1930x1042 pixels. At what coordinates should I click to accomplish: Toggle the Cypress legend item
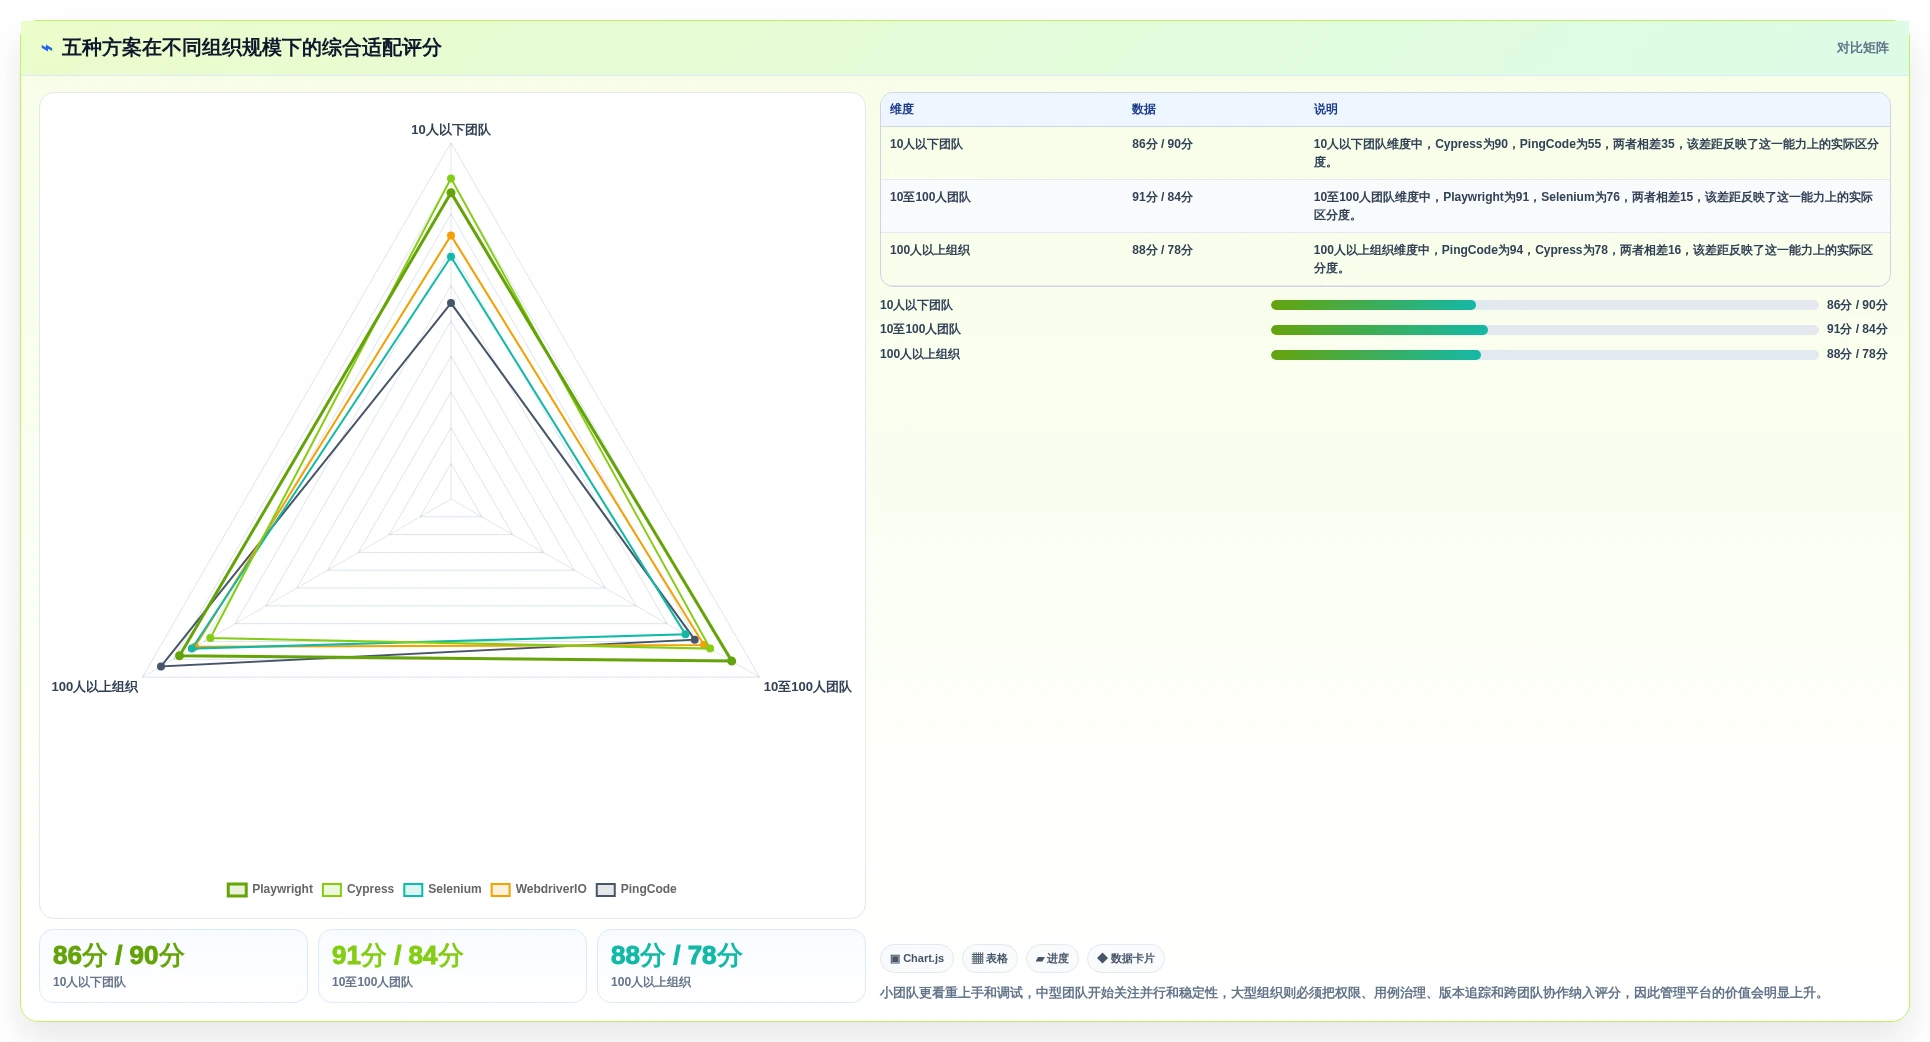click(358, 889)
